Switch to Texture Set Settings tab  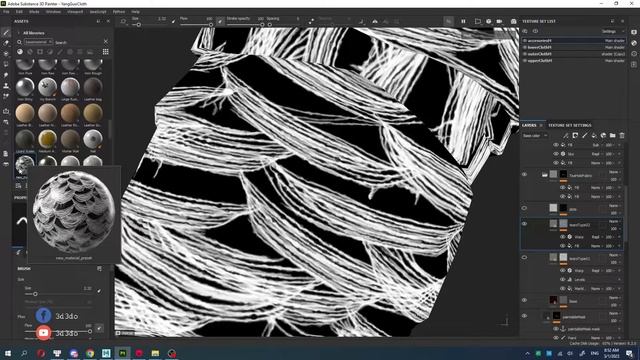[569, 125]
